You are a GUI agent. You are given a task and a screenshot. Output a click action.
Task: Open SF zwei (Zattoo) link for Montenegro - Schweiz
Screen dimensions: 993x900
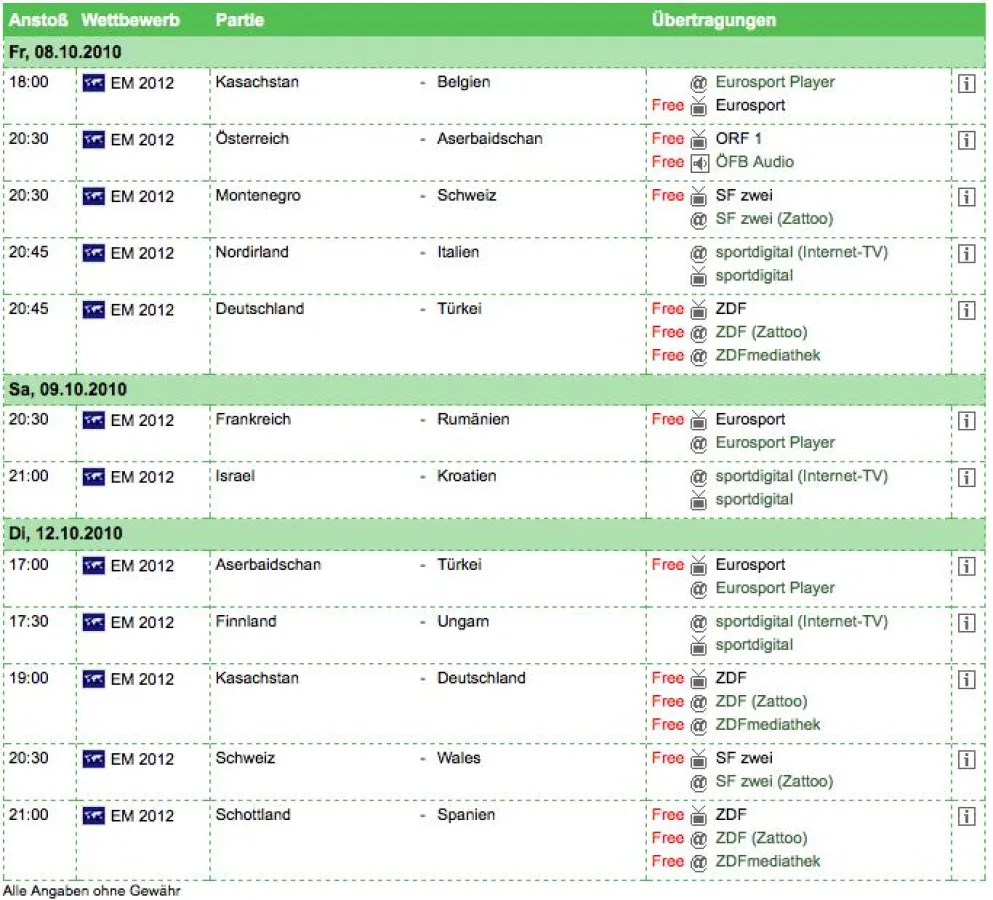(773, 218)
